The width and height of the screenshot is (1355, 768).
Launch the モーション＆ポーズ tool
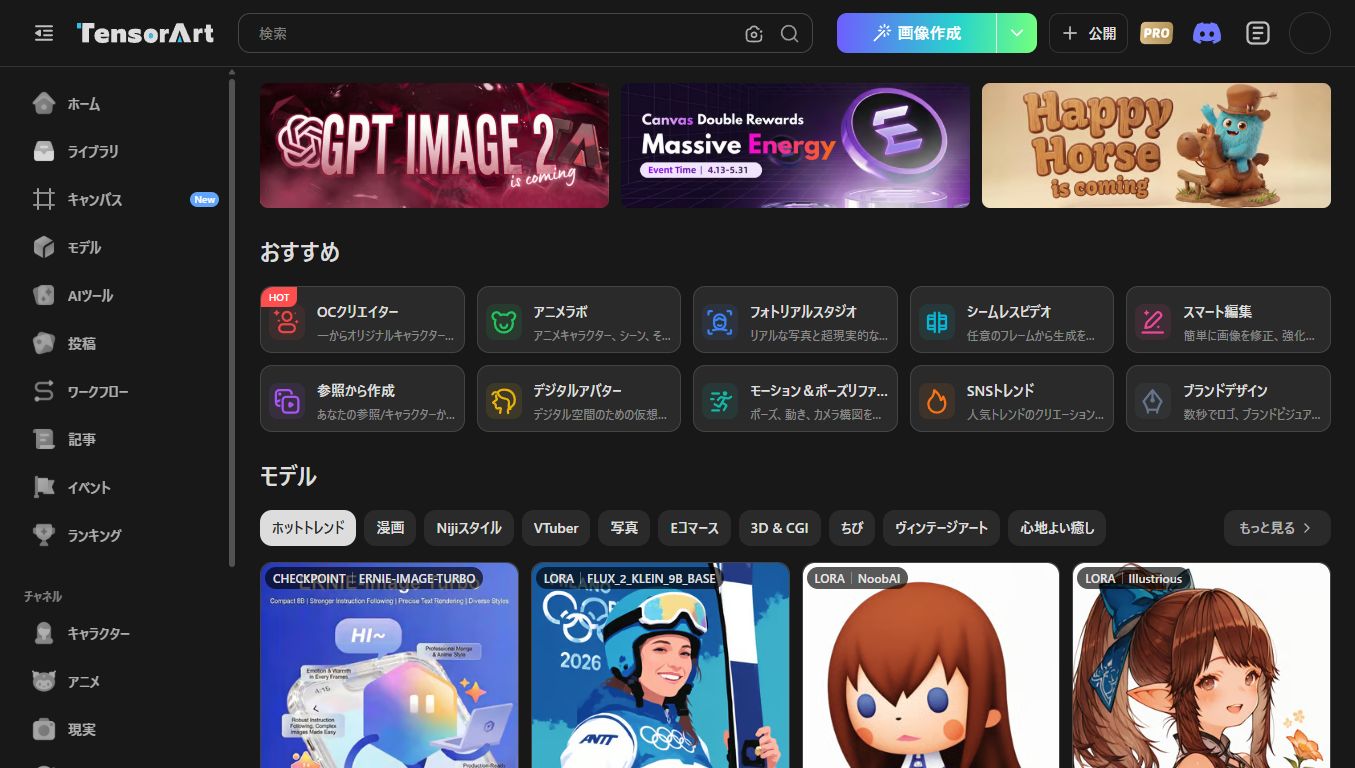[x=795, y=399]
